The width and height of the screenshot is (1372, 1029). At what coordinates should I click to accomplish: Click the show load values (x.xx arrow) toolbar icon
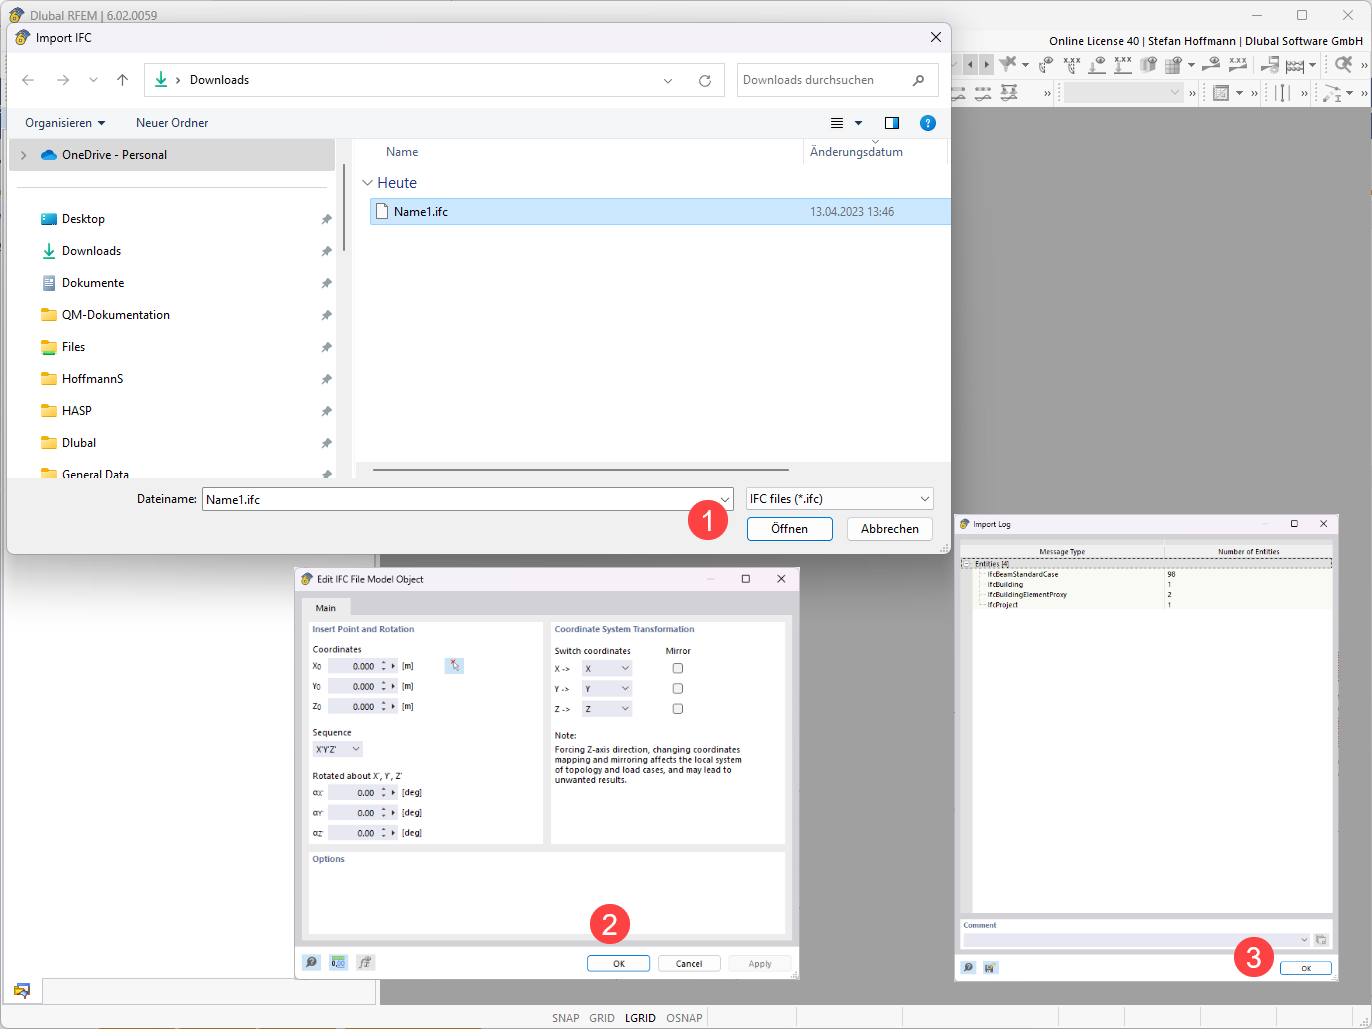point(1123,65)
